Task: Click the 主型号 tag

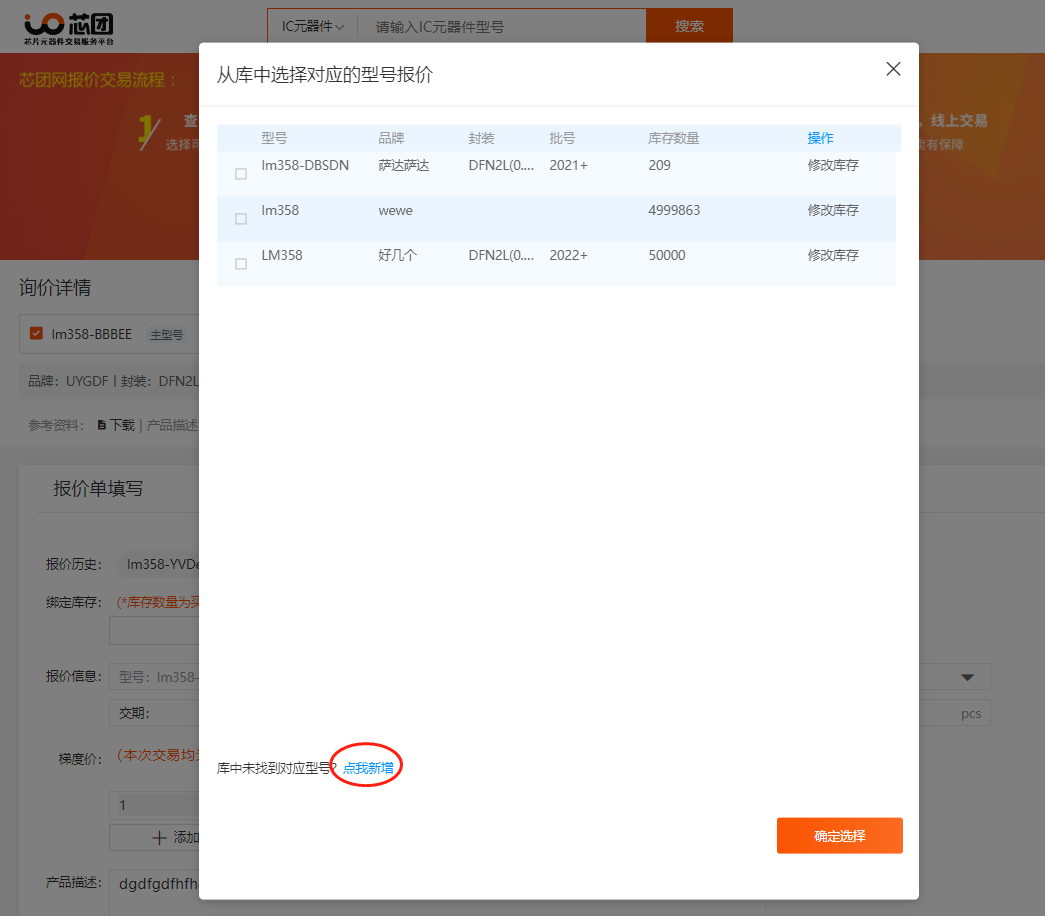Action: pyautogui.click(x=166, y=335)
